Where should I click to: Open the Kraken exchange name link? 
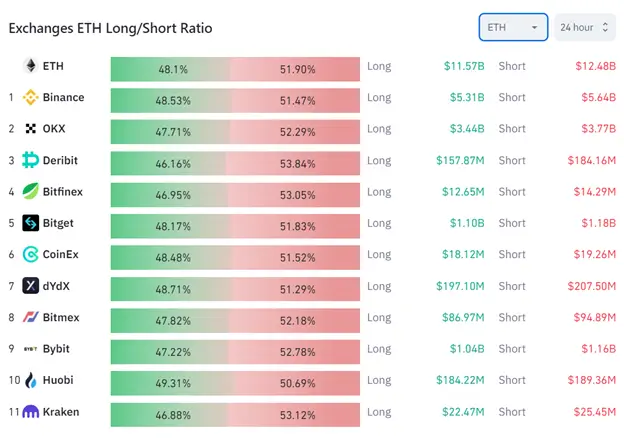61,412
